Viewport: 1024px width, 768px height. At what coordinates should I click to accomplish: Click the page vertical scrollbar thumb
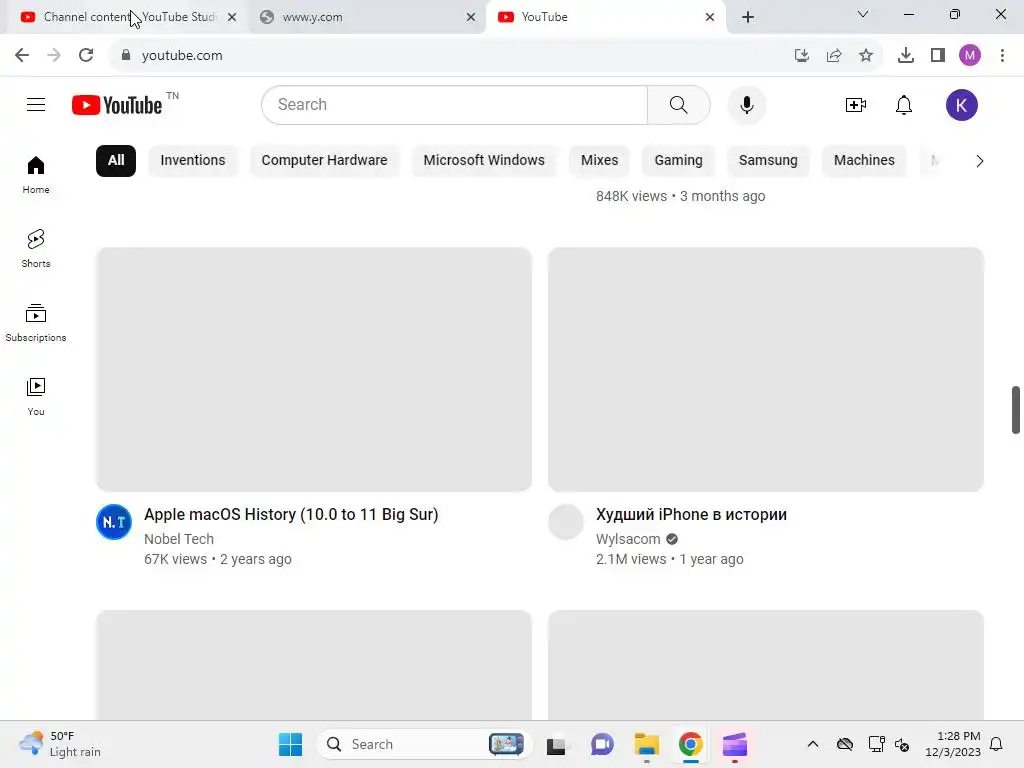[x=1016, y=409]
